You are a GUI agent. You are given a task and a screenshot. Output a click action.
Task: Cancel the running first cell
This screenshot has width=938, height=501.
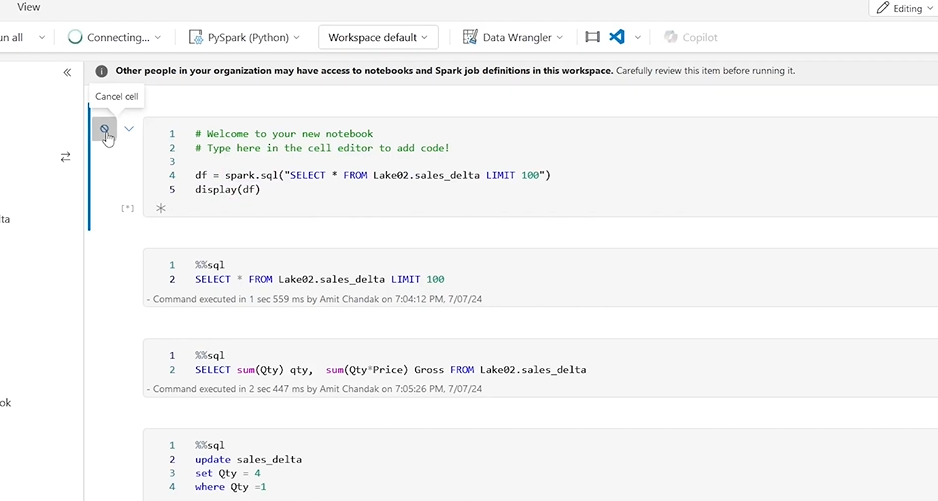click(x=105, y=129)
